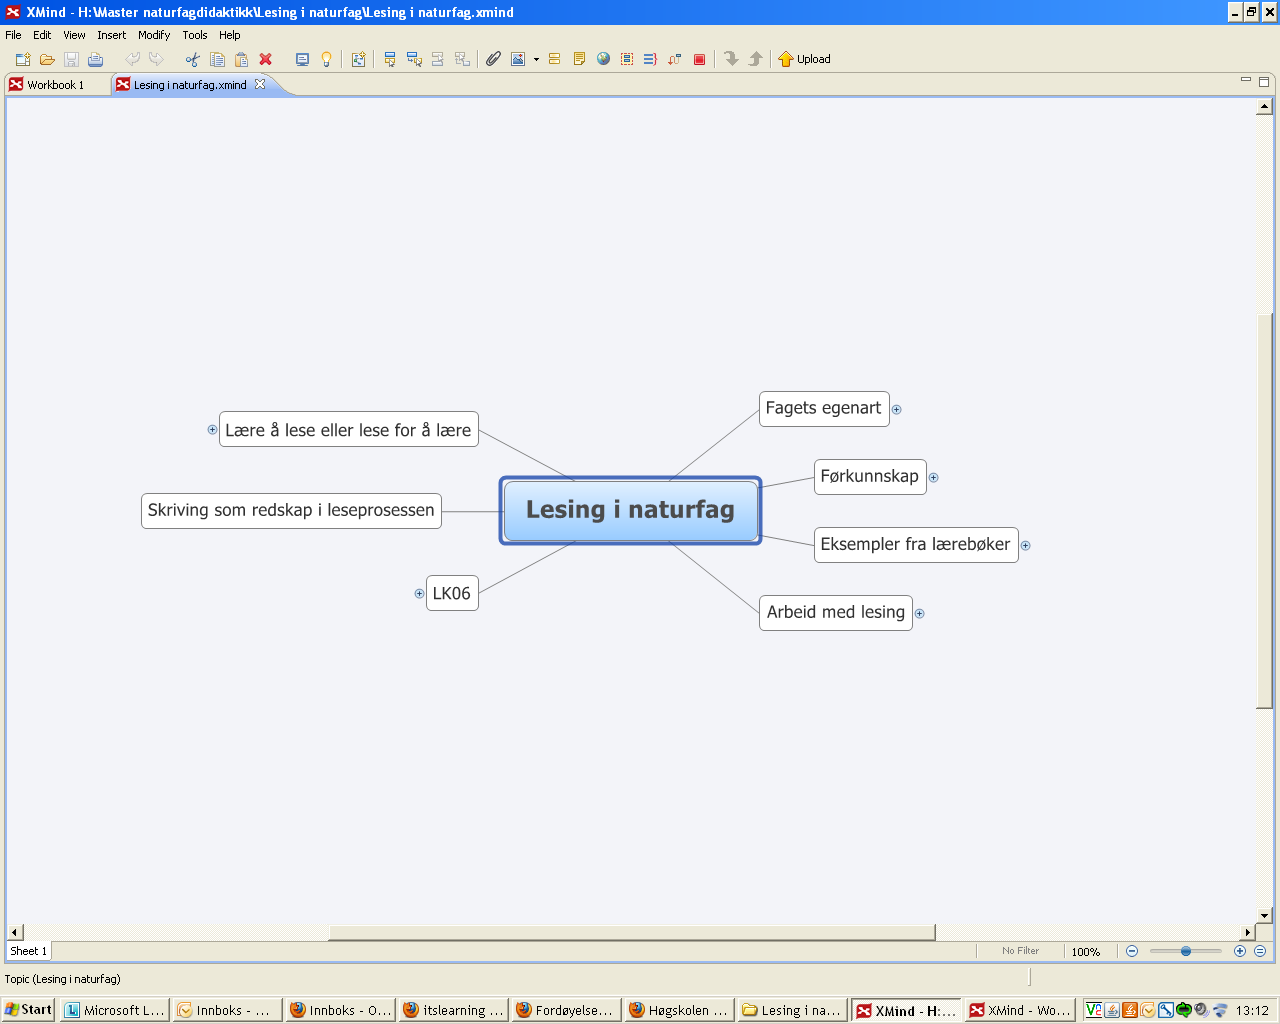Viewport: 1280px width, 1024px height.
Task: Select the Førkunnskap topic box
Action: tap(870, 476)
